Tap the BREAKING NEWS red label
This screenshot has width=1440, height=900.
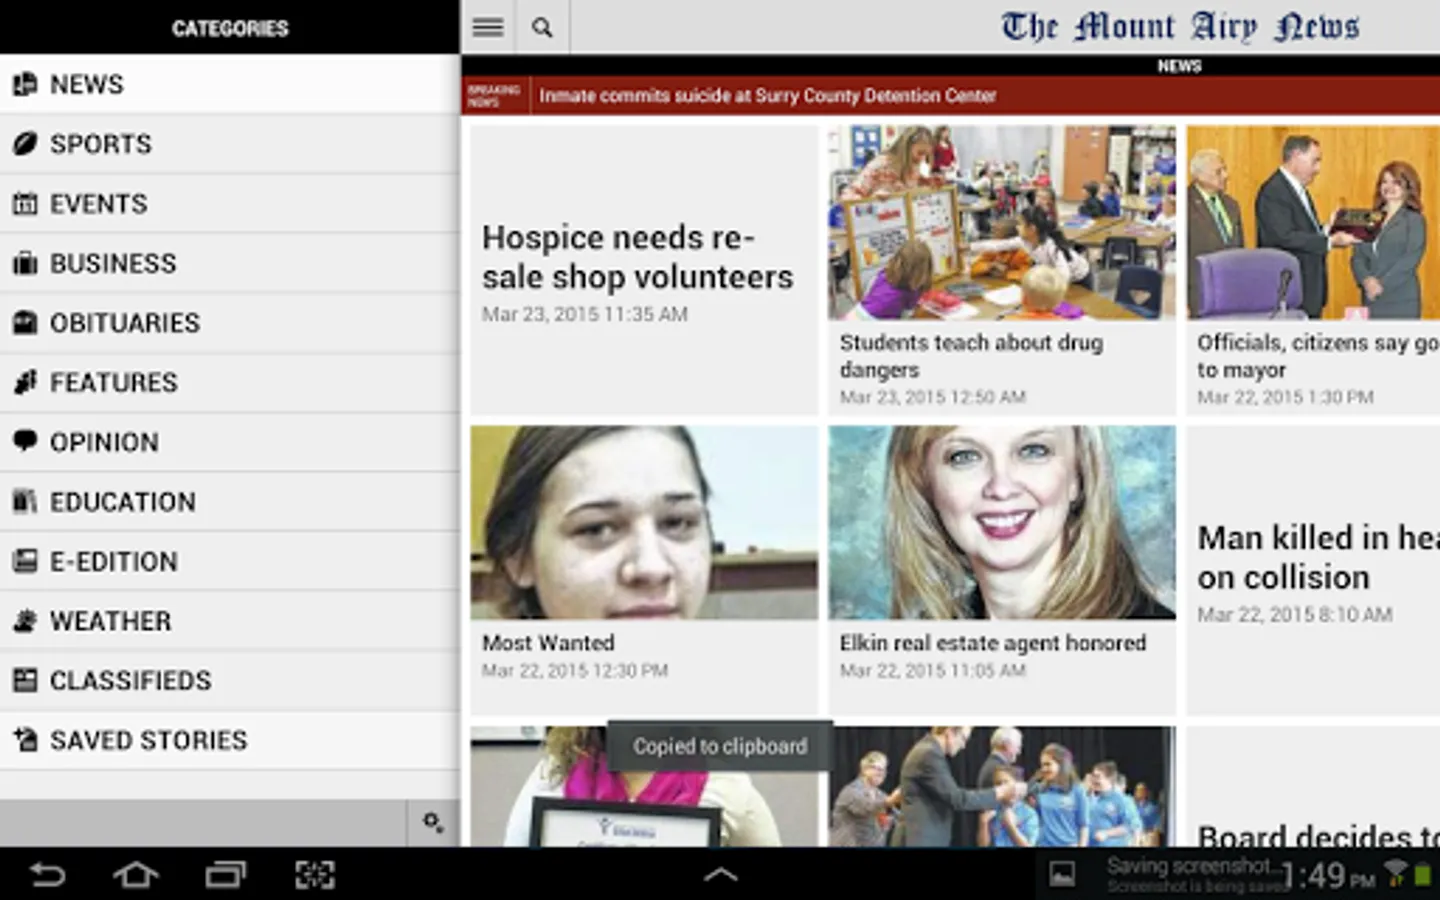coord(494,96)
